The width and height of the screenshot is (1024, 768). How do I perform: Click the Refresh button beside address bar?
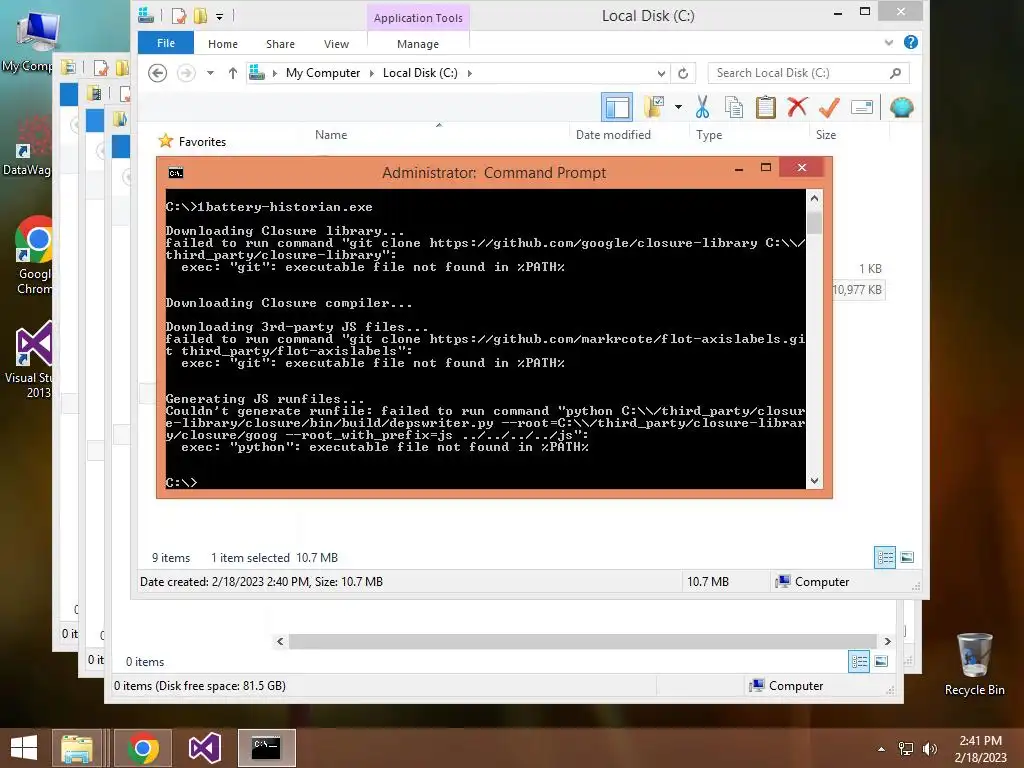coord(683,73)
